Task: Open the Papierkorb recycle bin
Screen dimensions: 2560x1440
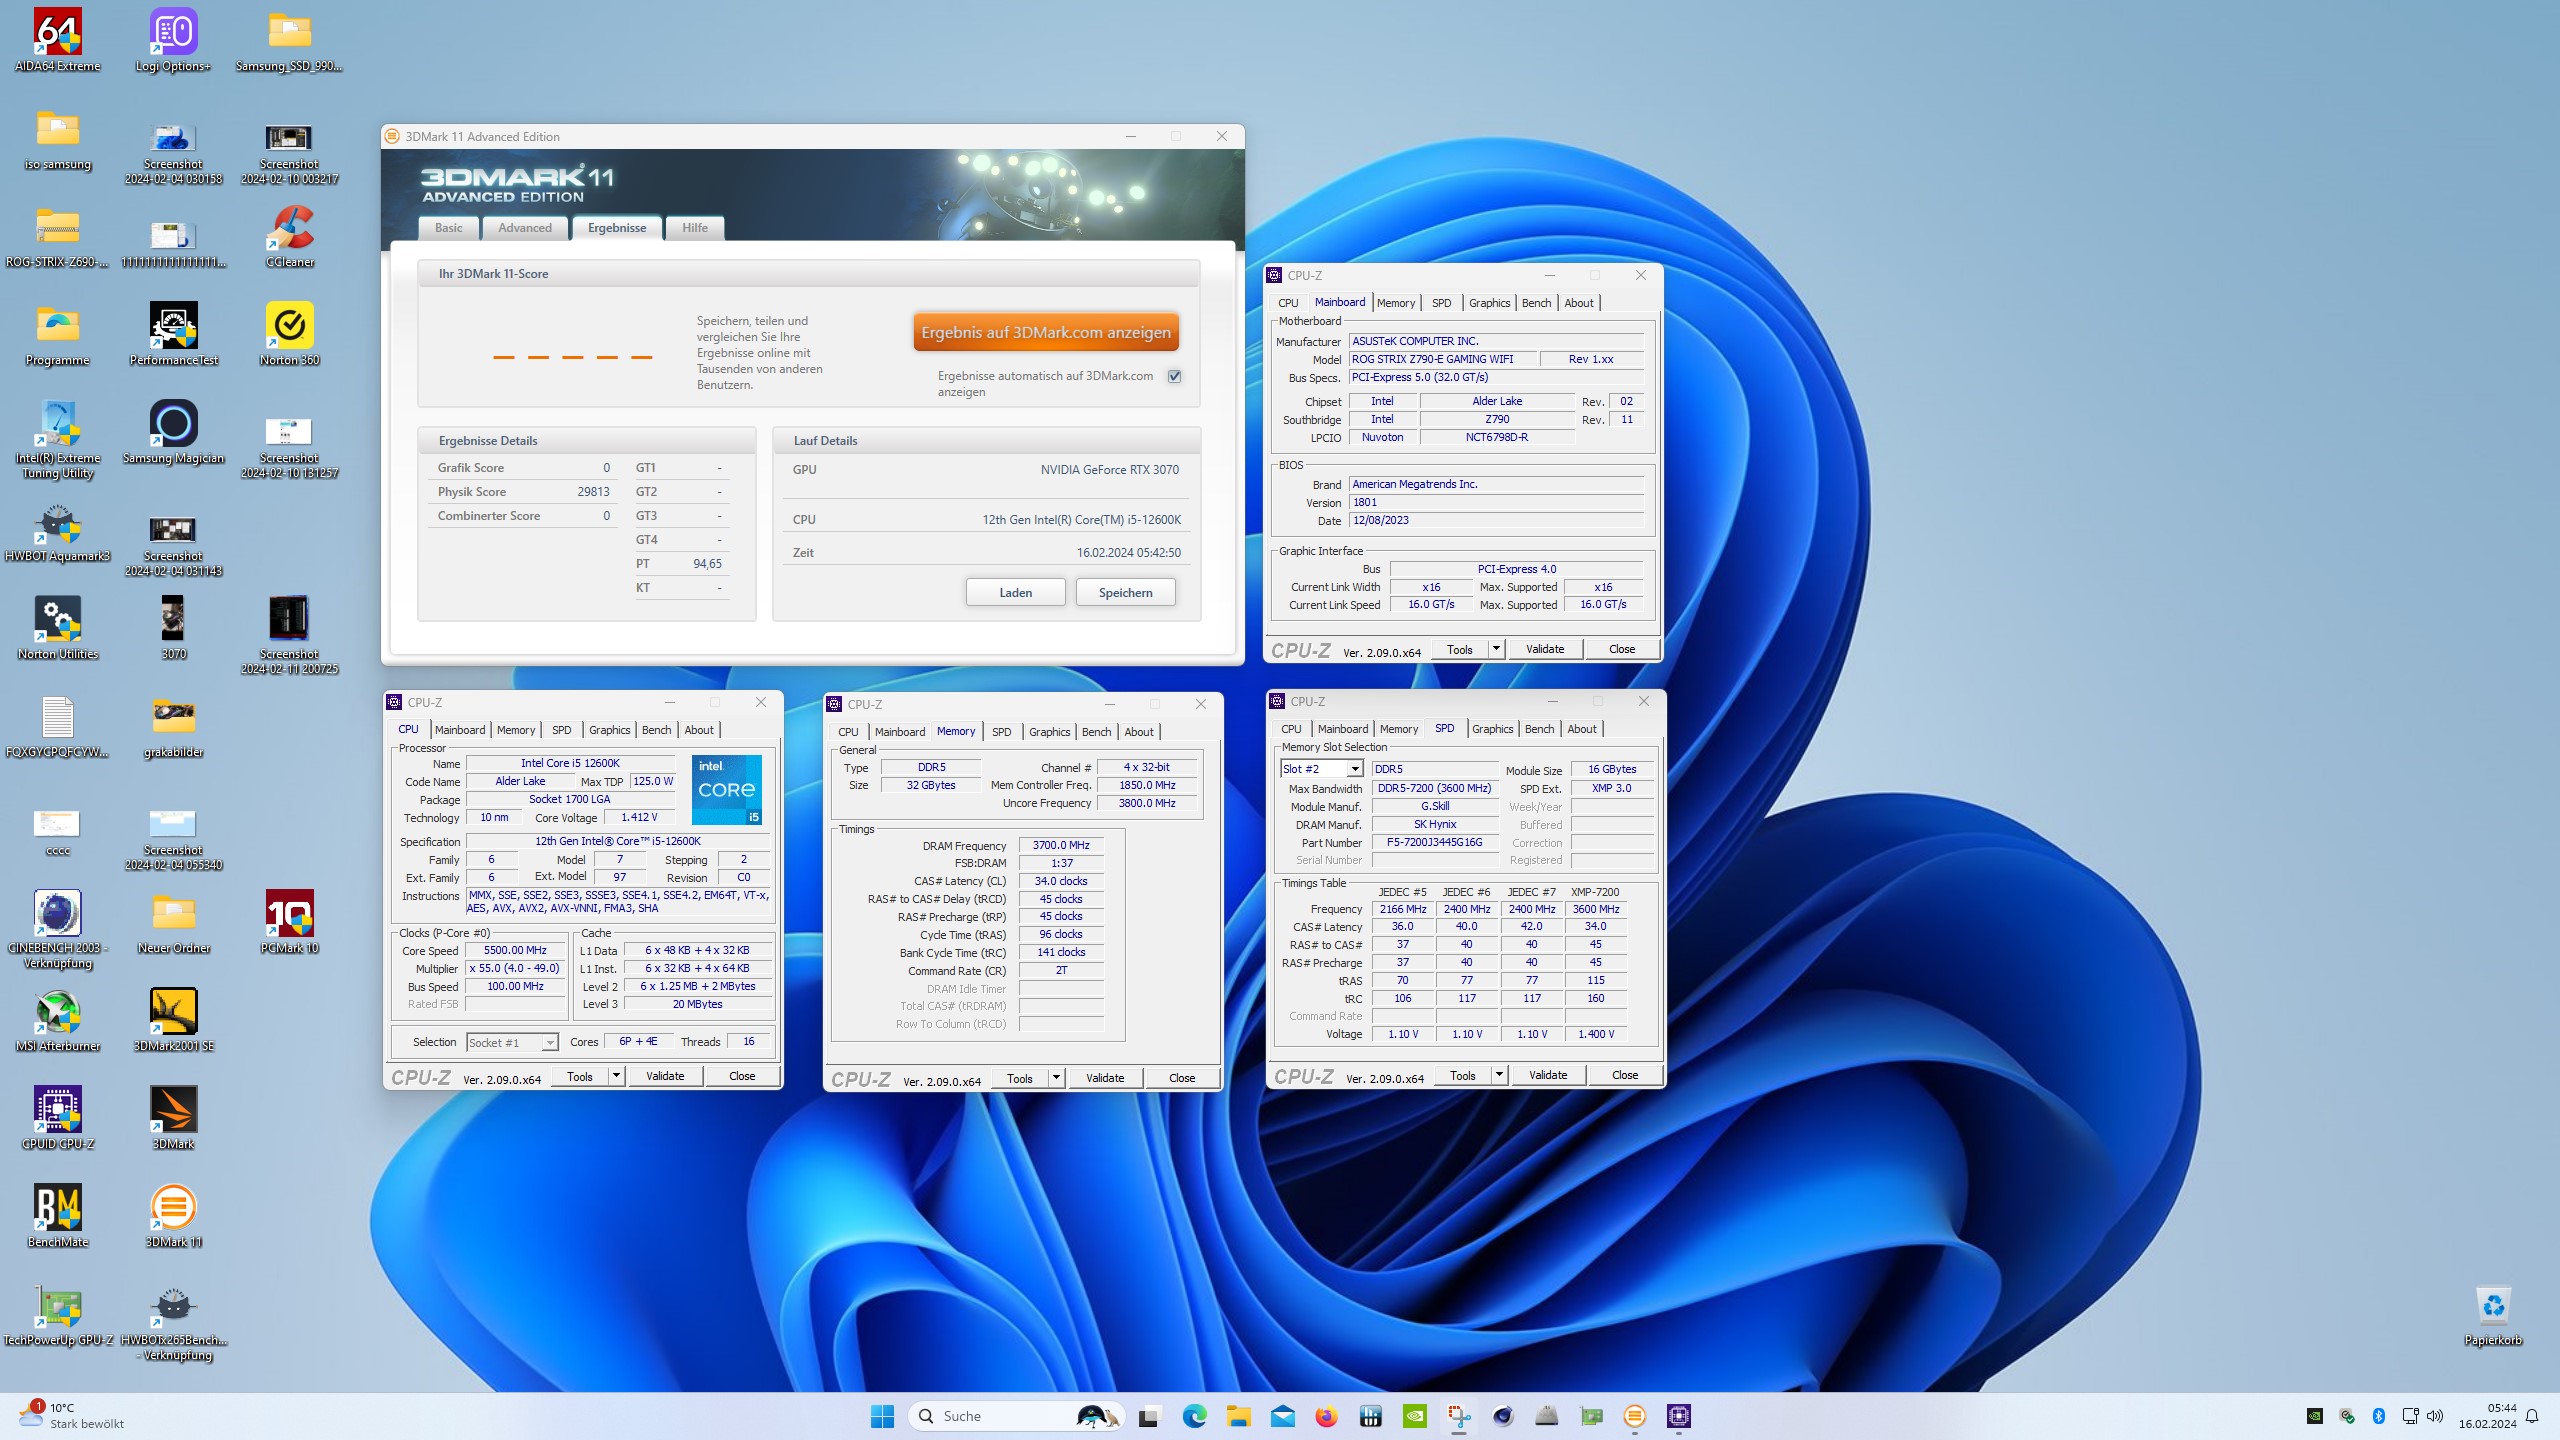Action: (2493, 1315)
